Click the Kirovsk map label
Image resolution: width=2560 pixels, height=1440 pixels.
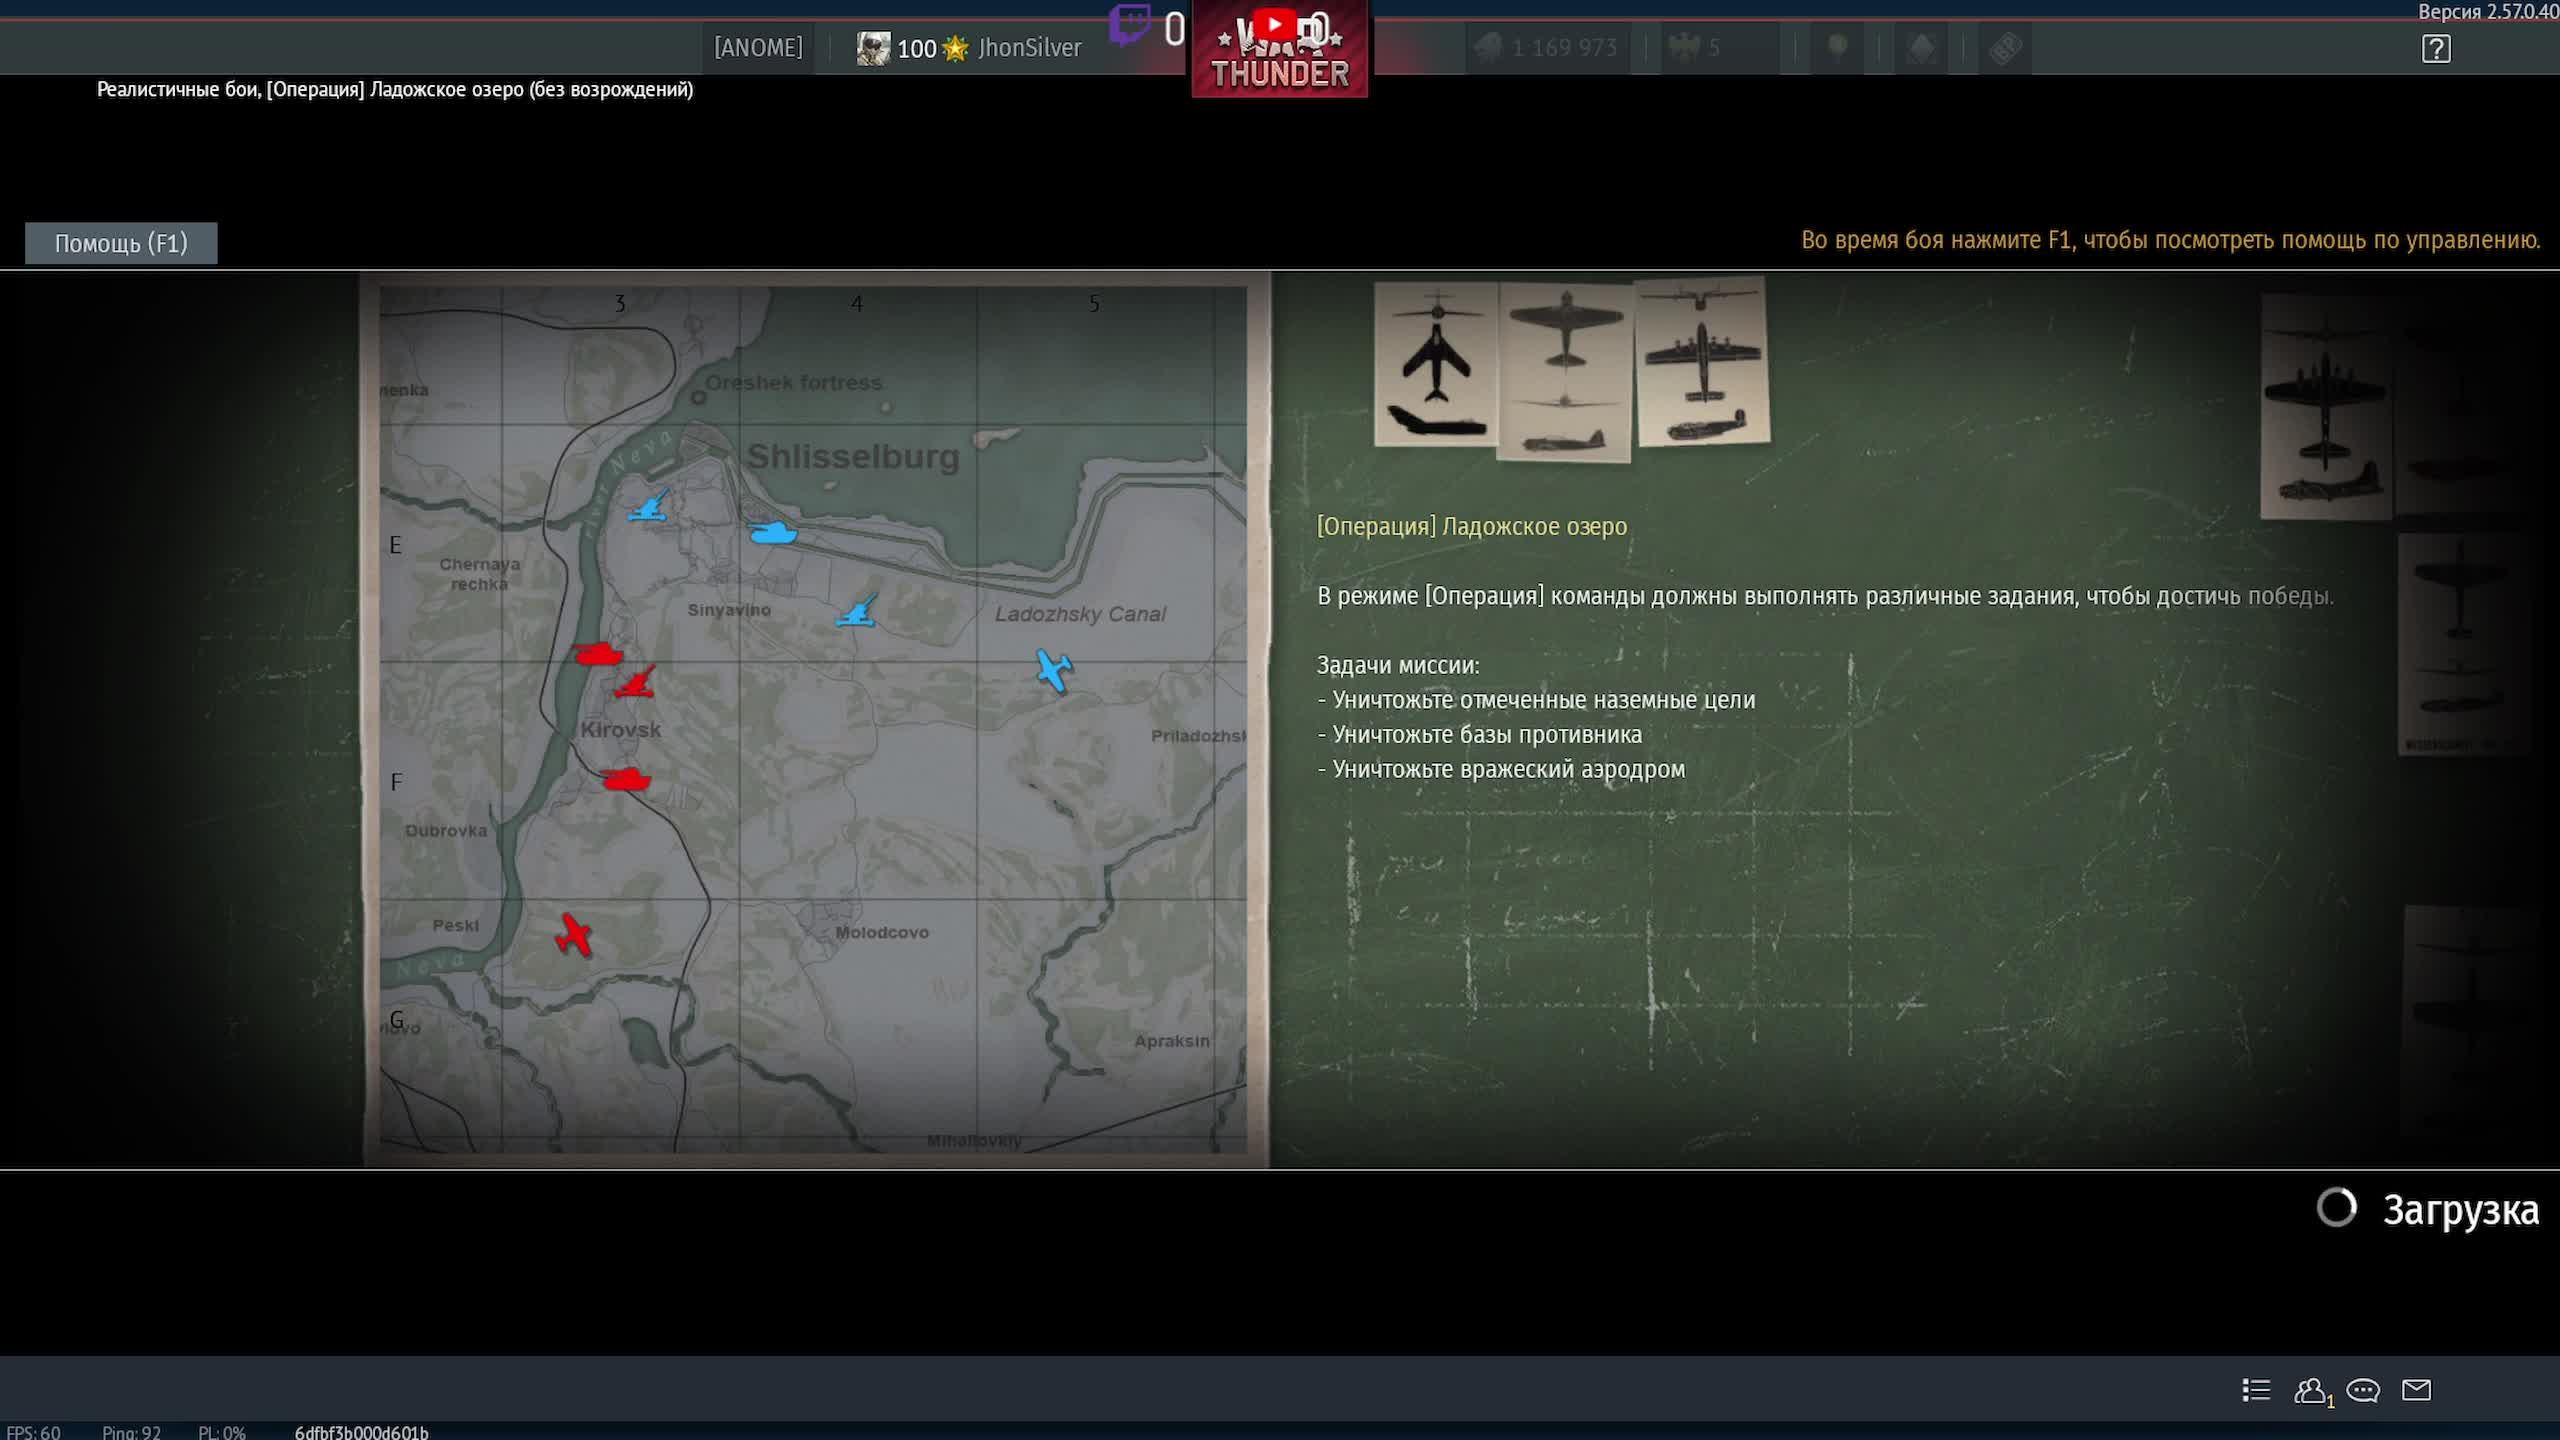tap(621, 730)
